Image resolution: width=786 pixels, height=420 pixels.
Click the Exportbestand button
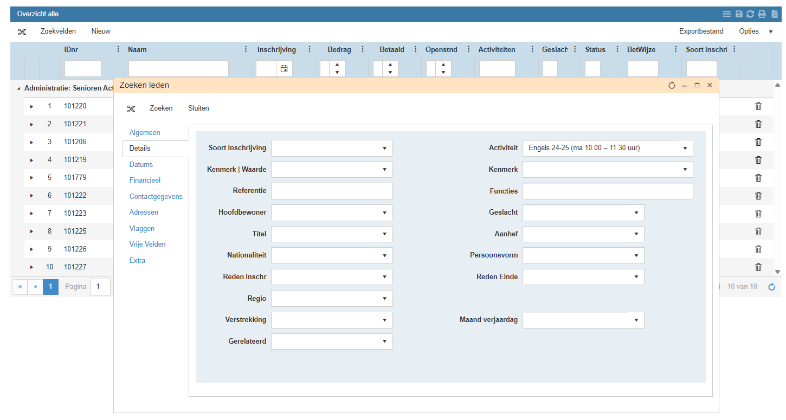pos(700,32)
